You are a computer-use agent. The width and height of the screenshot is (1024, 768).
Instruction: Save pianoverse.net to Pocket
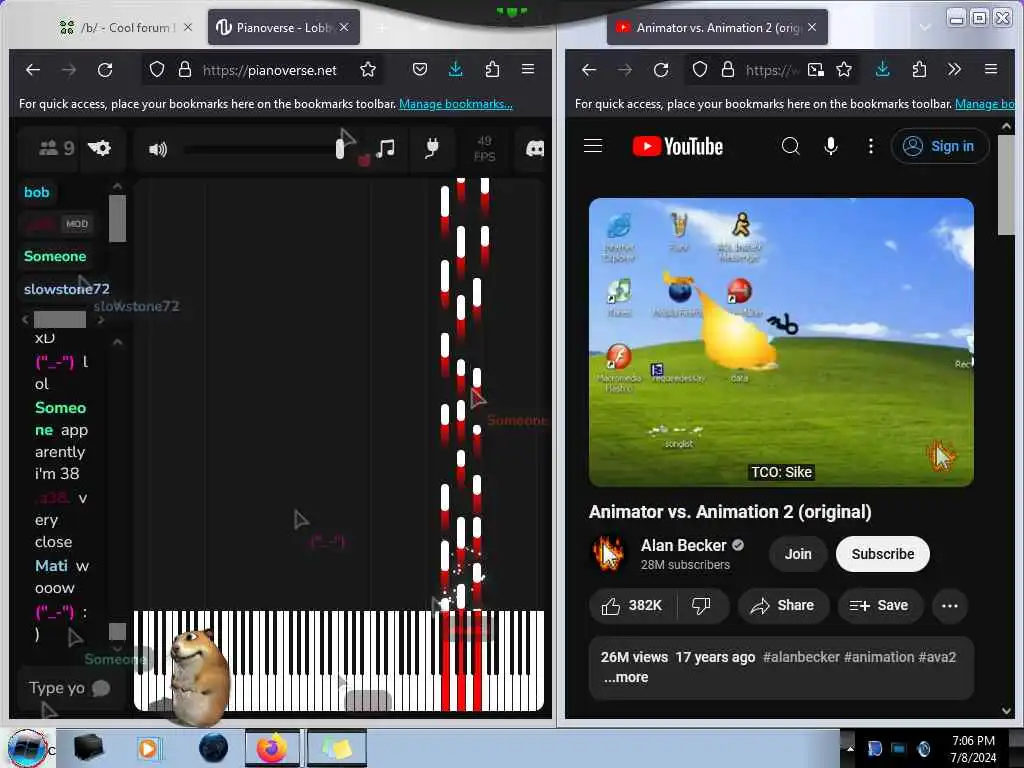click(419, 69)
